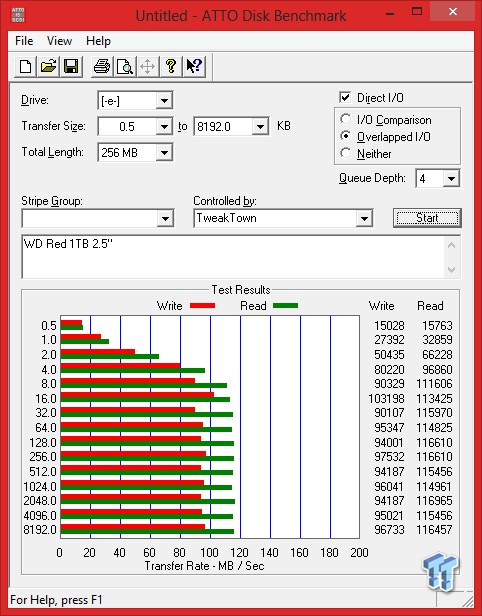Open the View menu
The height and width of the screenshot is (616, 482).
(x=59, y=41)
